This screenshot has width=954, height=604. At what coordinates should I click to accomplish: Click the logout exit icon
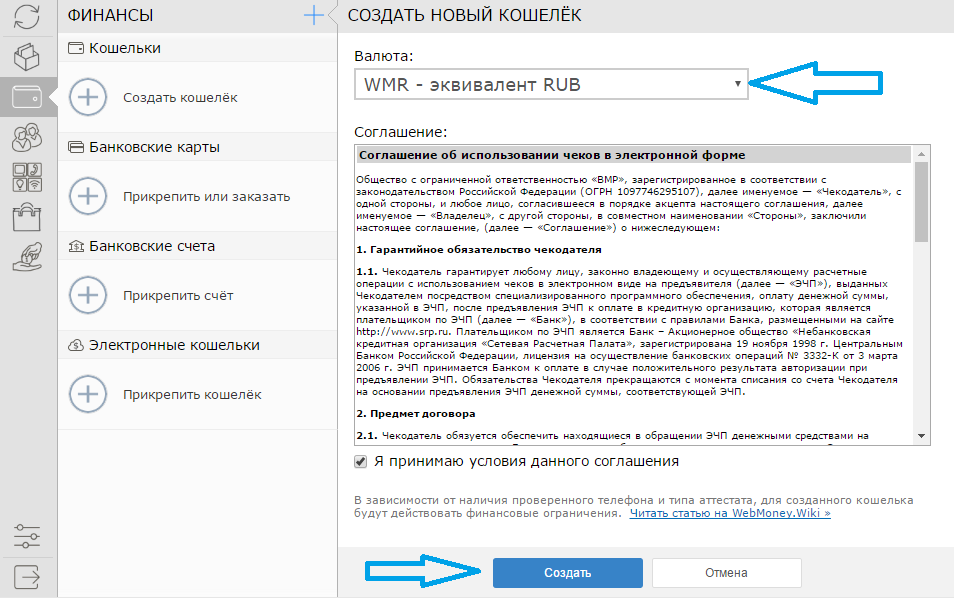click(27, 577)
